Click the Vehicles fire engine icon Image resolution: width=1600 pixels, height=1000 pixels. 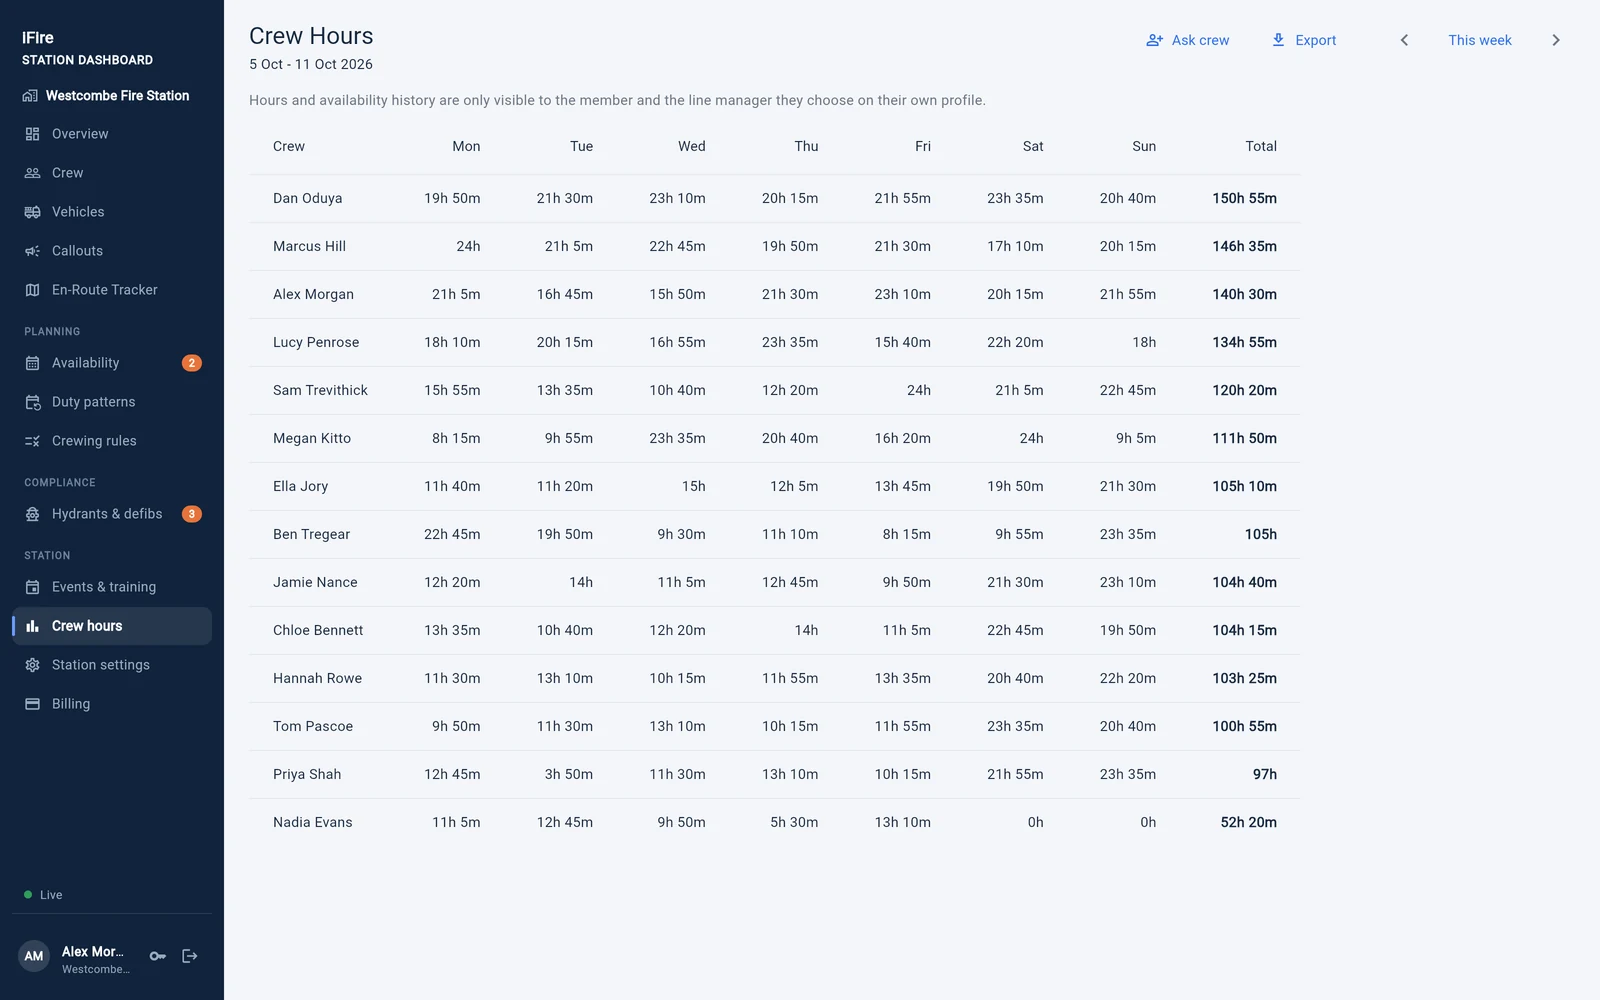(32, 212)
